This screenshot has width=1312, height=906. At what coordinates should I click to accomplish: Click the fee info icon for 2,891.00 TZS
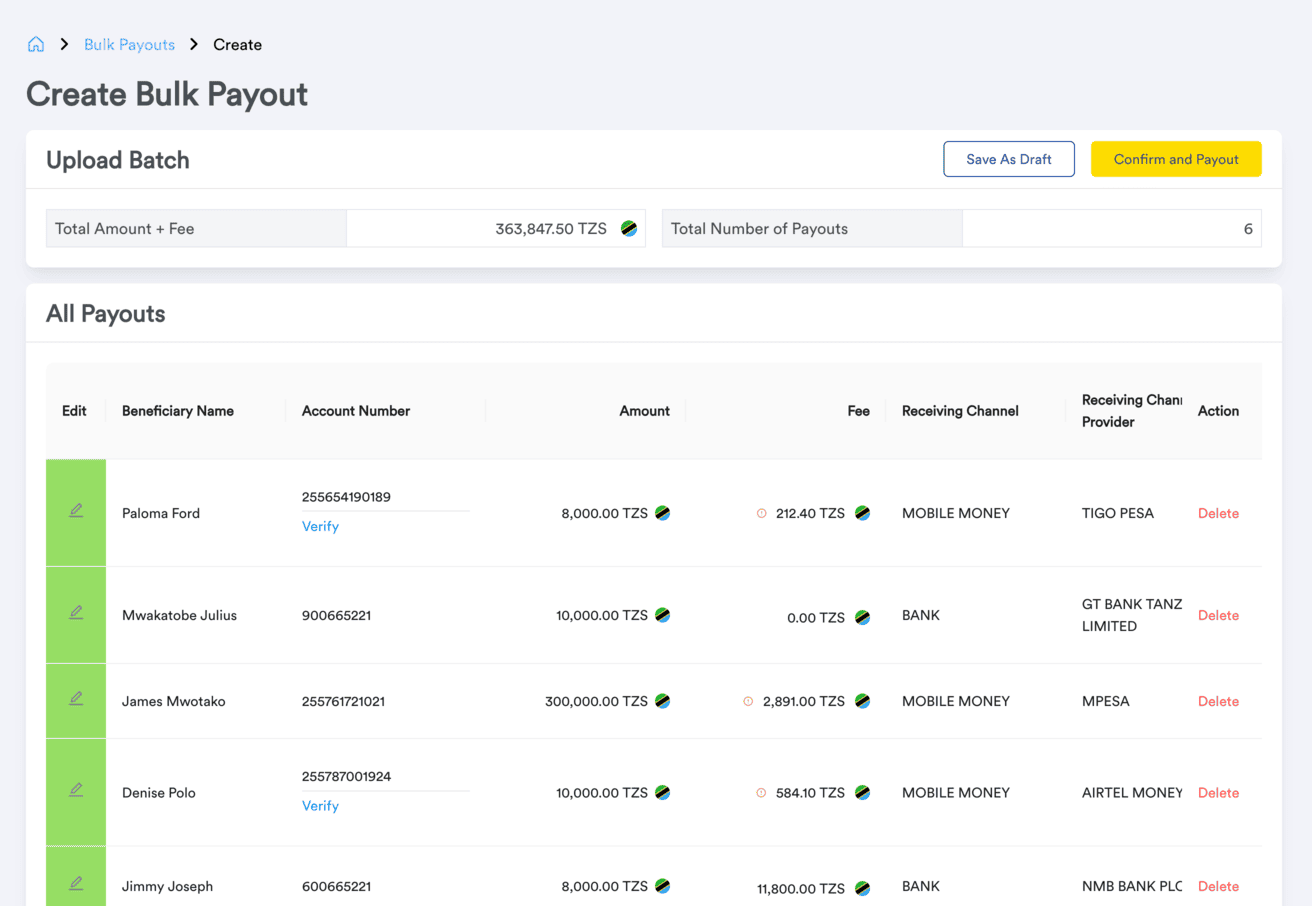pyautogui.click(x=748, y=701)
